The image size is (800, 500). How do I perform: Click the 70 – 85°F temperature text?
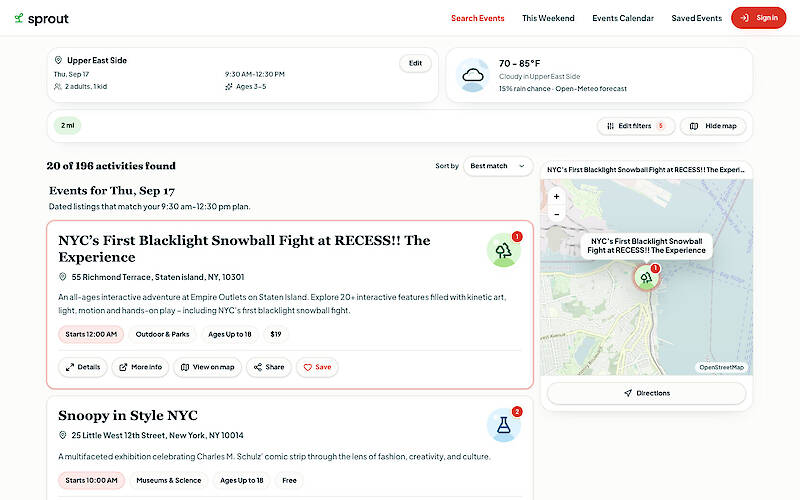point(519,63)
